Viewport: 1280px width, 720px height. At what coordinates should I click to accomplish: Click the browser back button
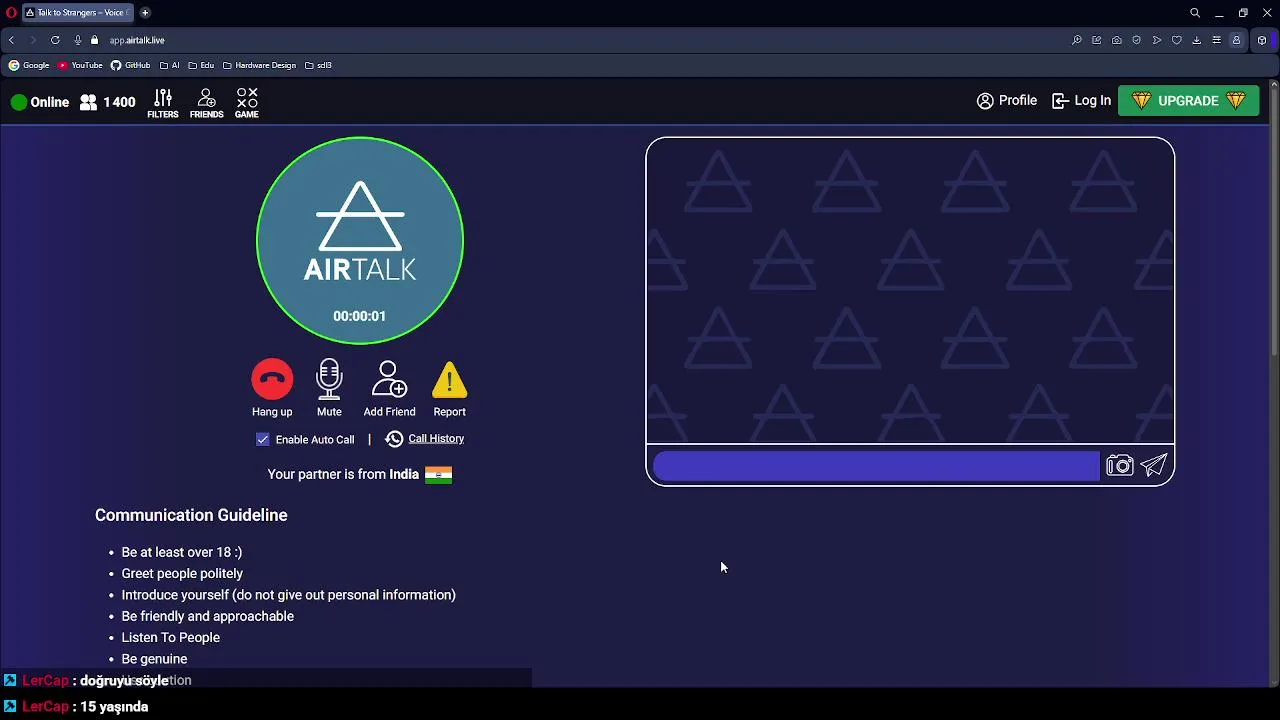tap(11, 40)
